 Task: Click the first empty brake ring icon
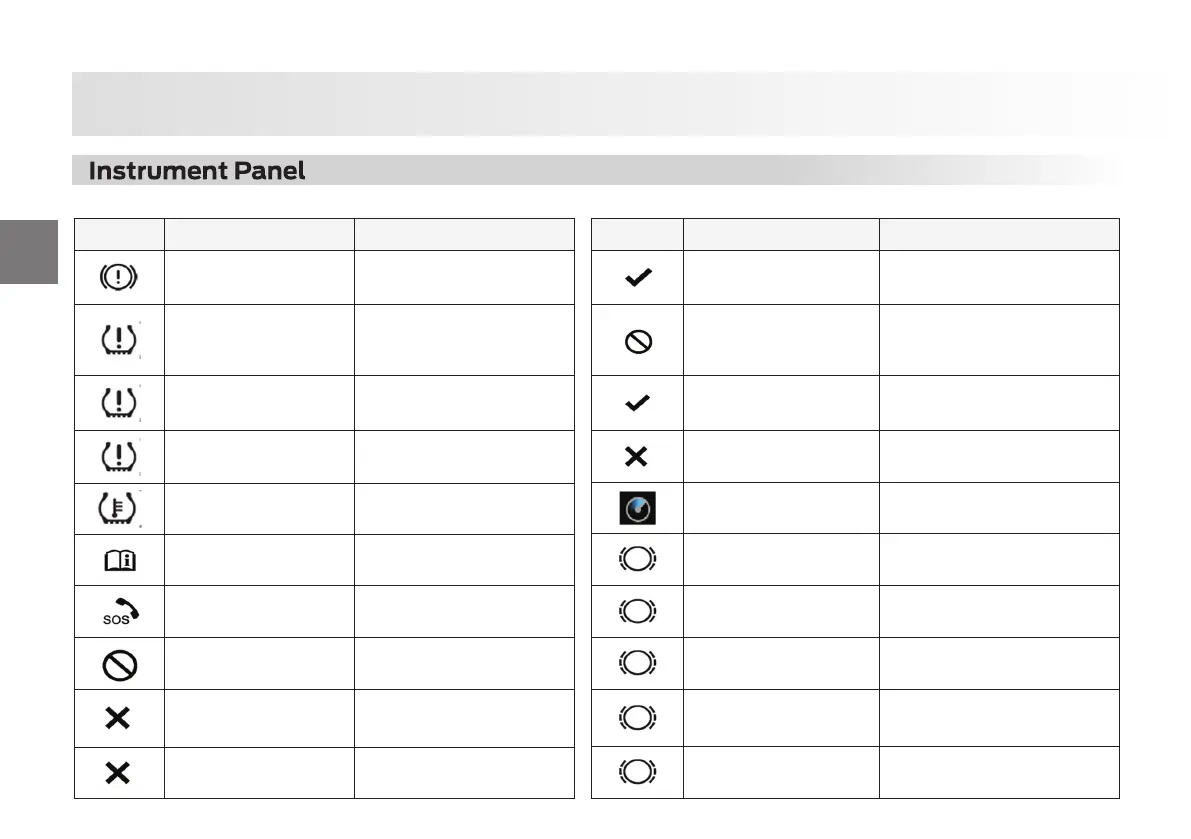pos(638,560)
